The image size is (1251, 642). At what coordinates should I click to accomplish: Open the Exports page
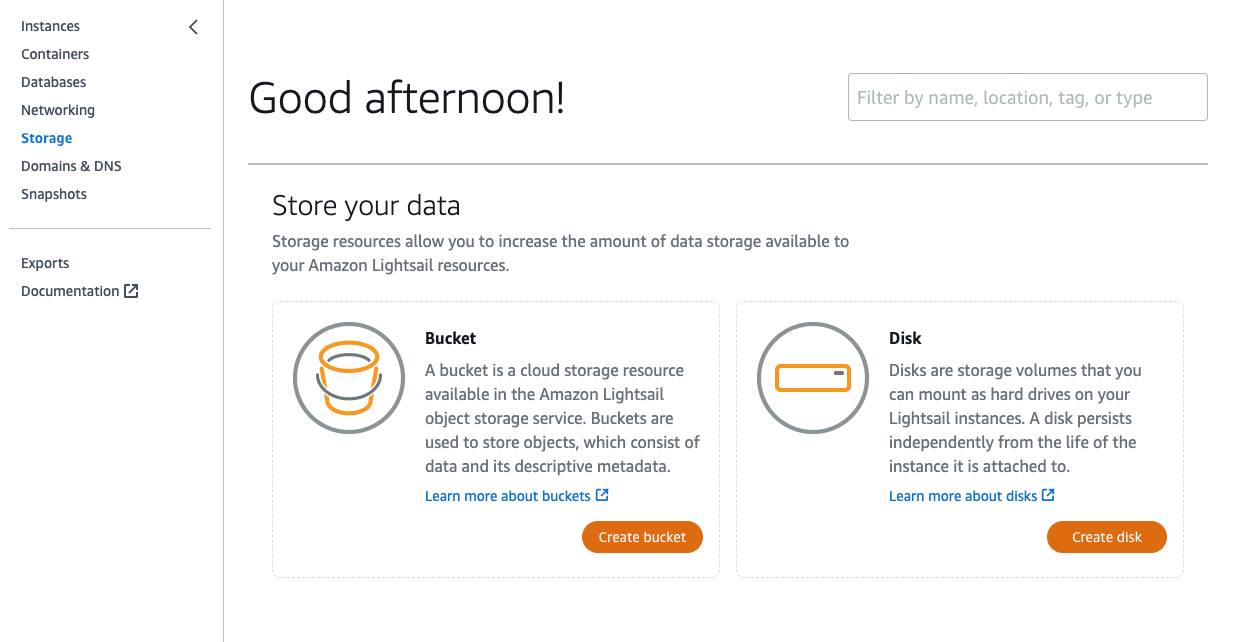(45, 263)
